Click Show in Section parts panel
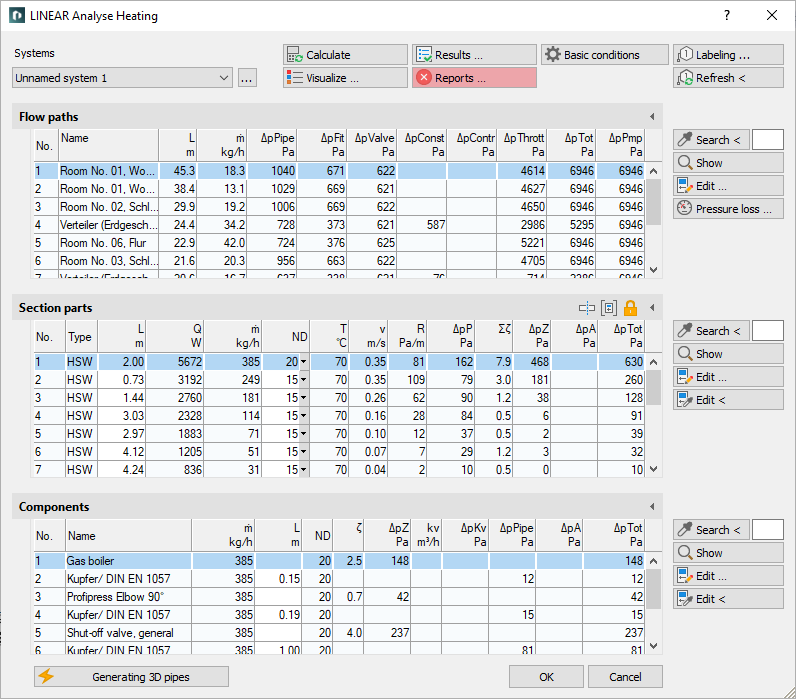This screenshot has width=796, height=699. pyautogui.click(x=728, y=354)
